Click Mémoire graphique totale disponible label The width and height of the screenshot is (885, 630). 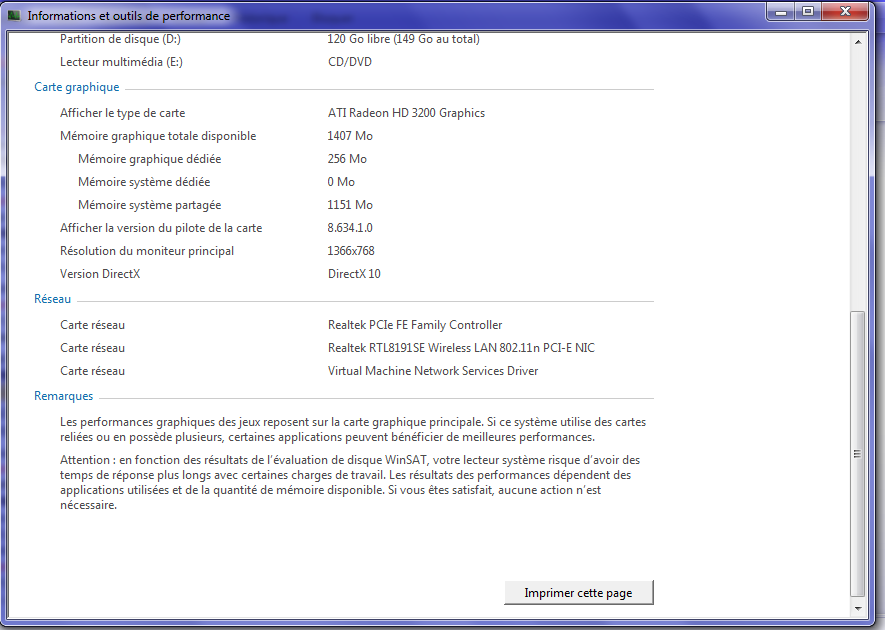click(158, 136)
